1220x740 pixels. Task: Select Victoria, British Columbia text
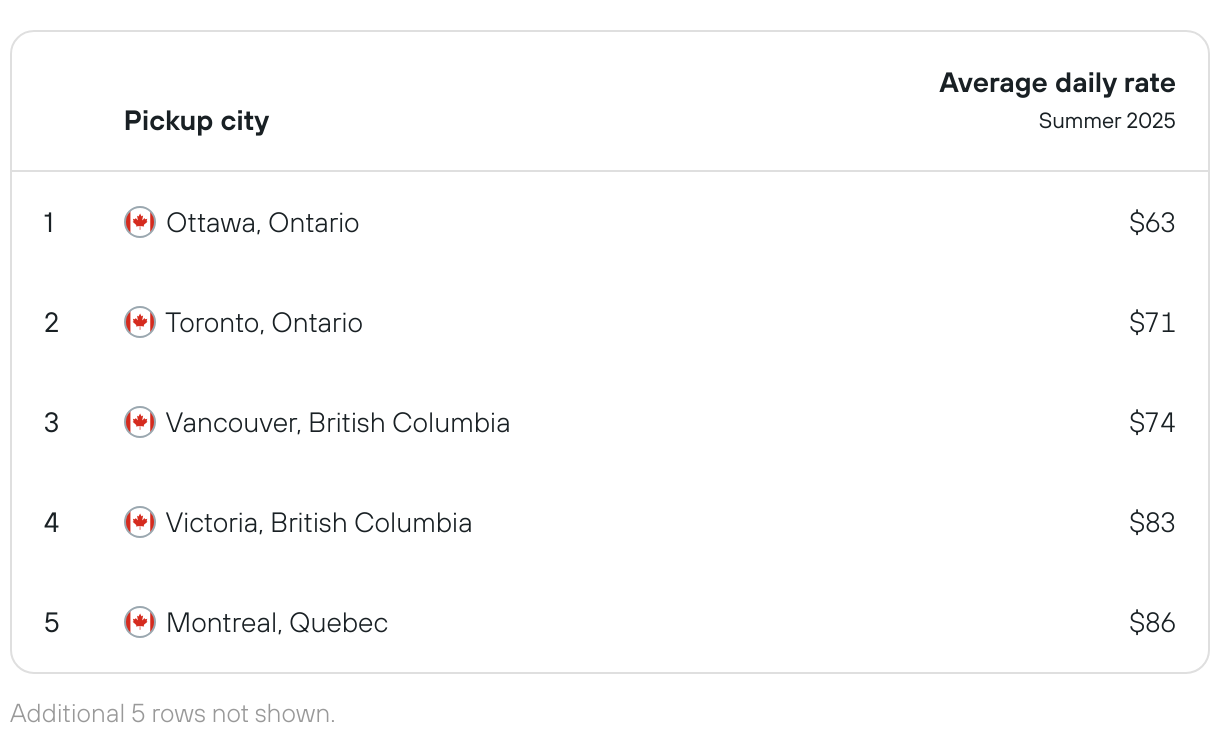[319, 523]
